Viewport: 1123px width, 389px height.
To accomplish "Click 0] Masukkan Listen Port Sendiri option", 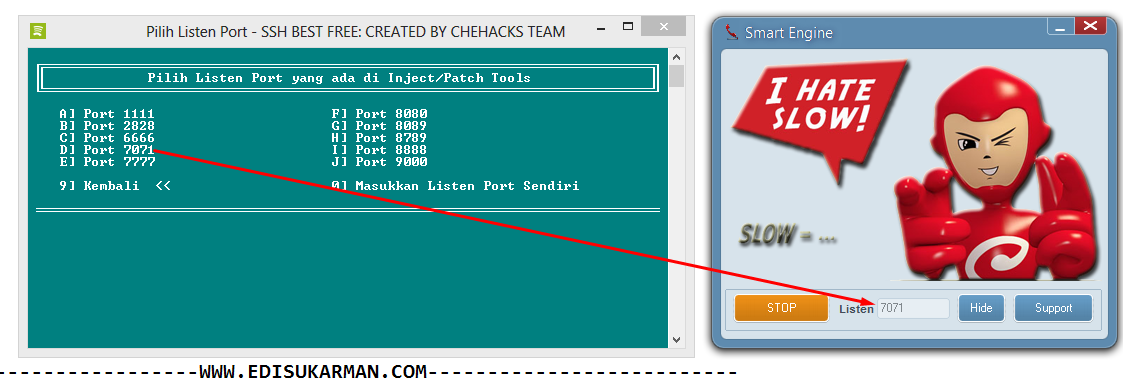I will [456, 186].
